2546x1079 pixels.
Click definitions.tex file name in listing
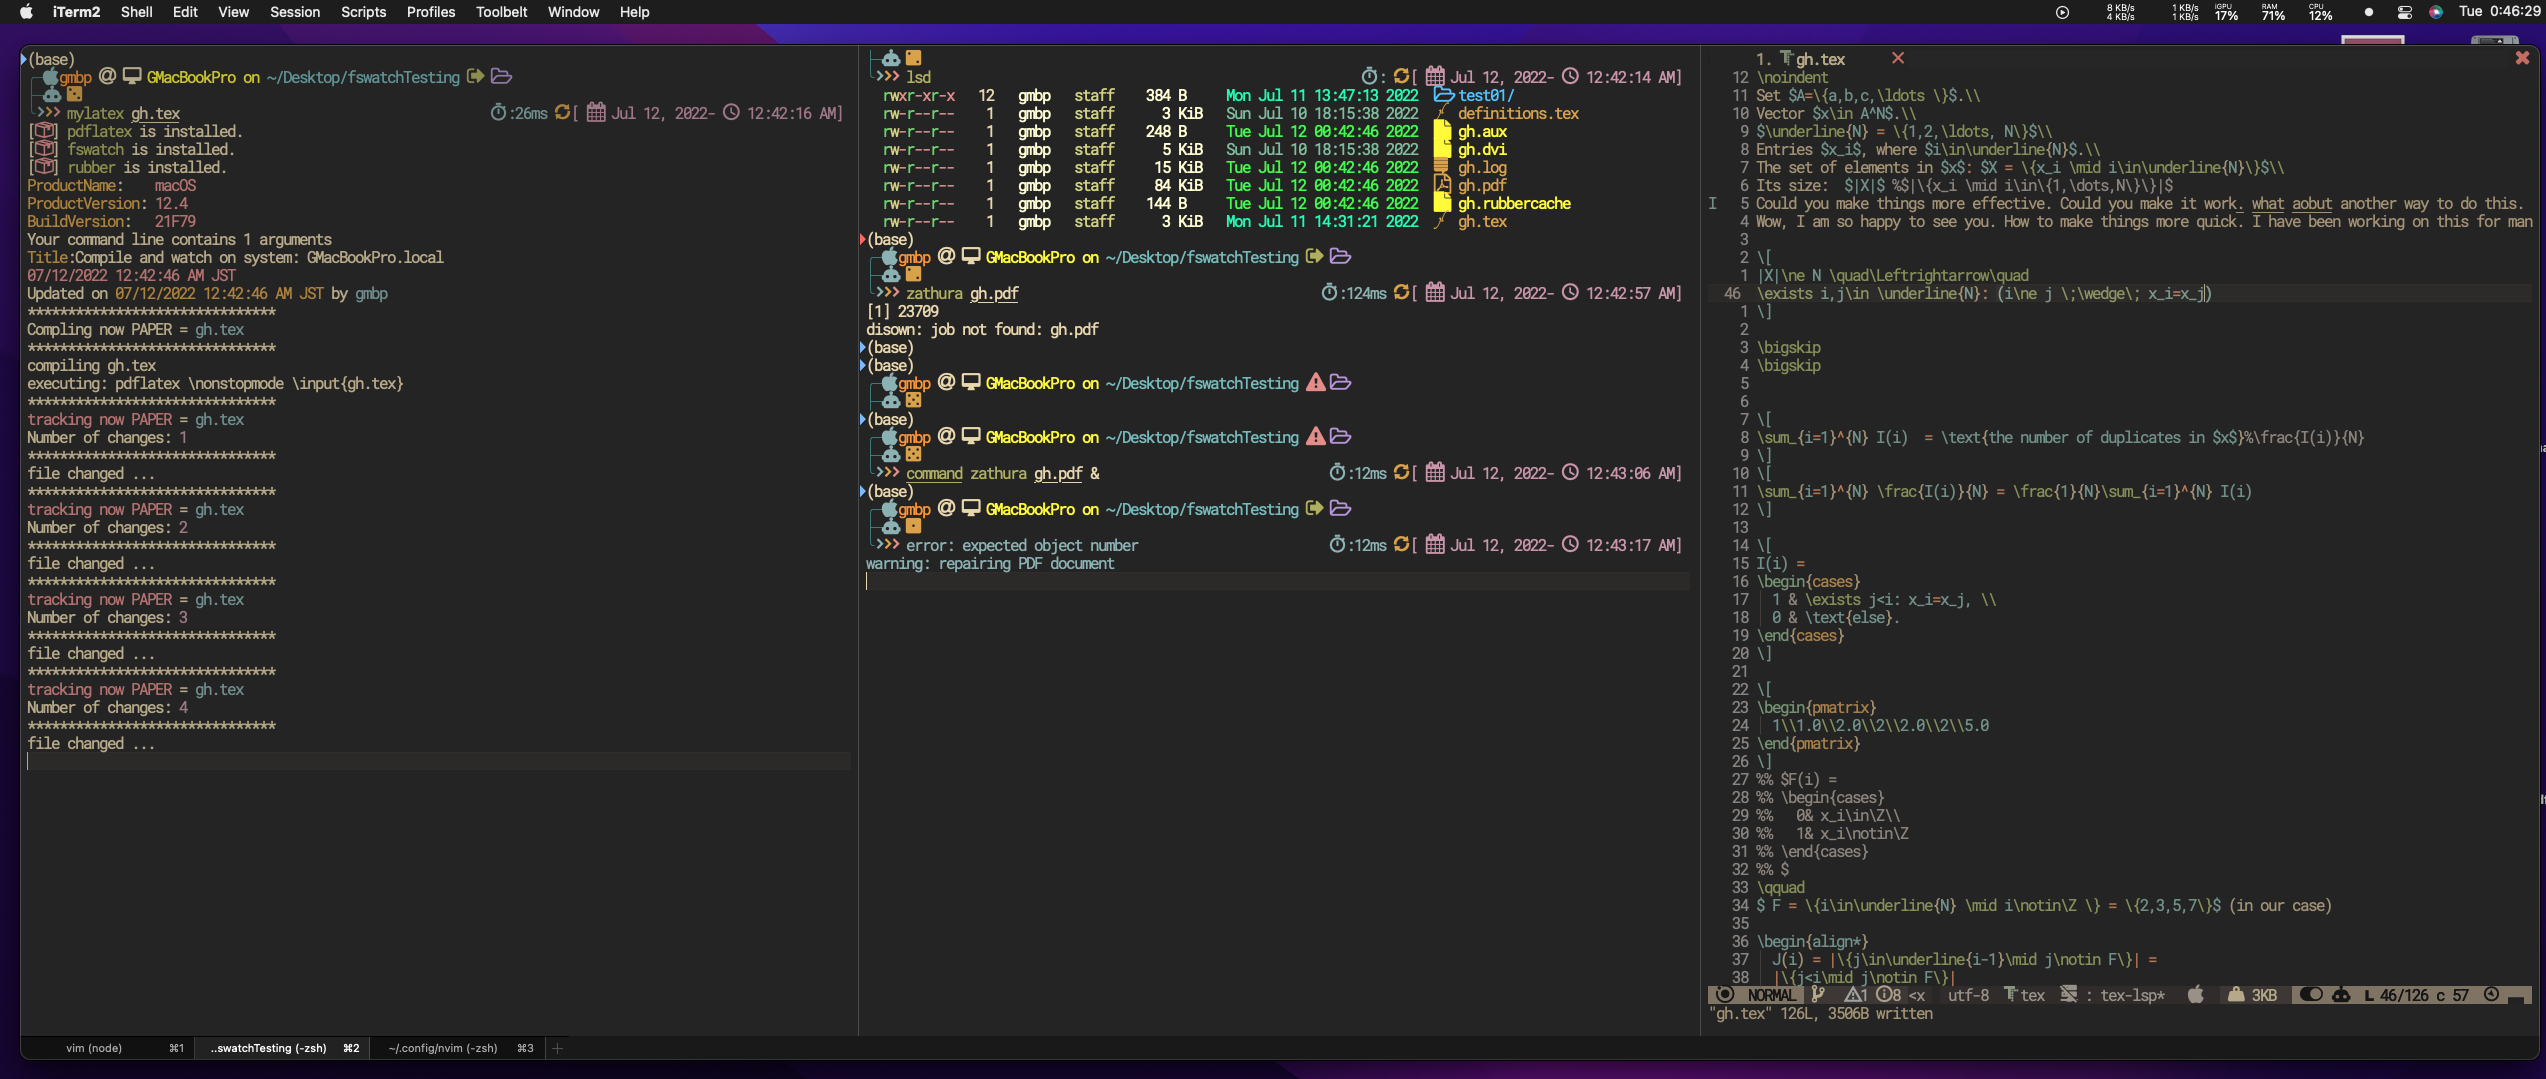point(1518,113)
